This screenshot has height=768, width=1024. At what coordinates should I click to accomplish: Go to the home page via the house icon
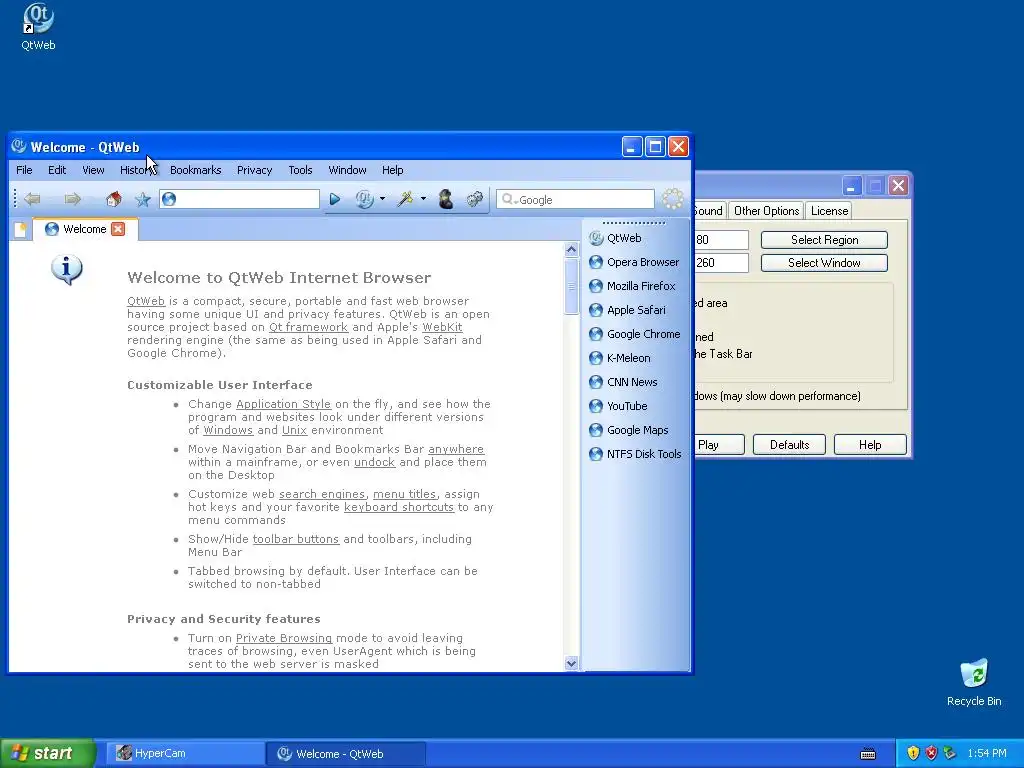coord(114,199)
